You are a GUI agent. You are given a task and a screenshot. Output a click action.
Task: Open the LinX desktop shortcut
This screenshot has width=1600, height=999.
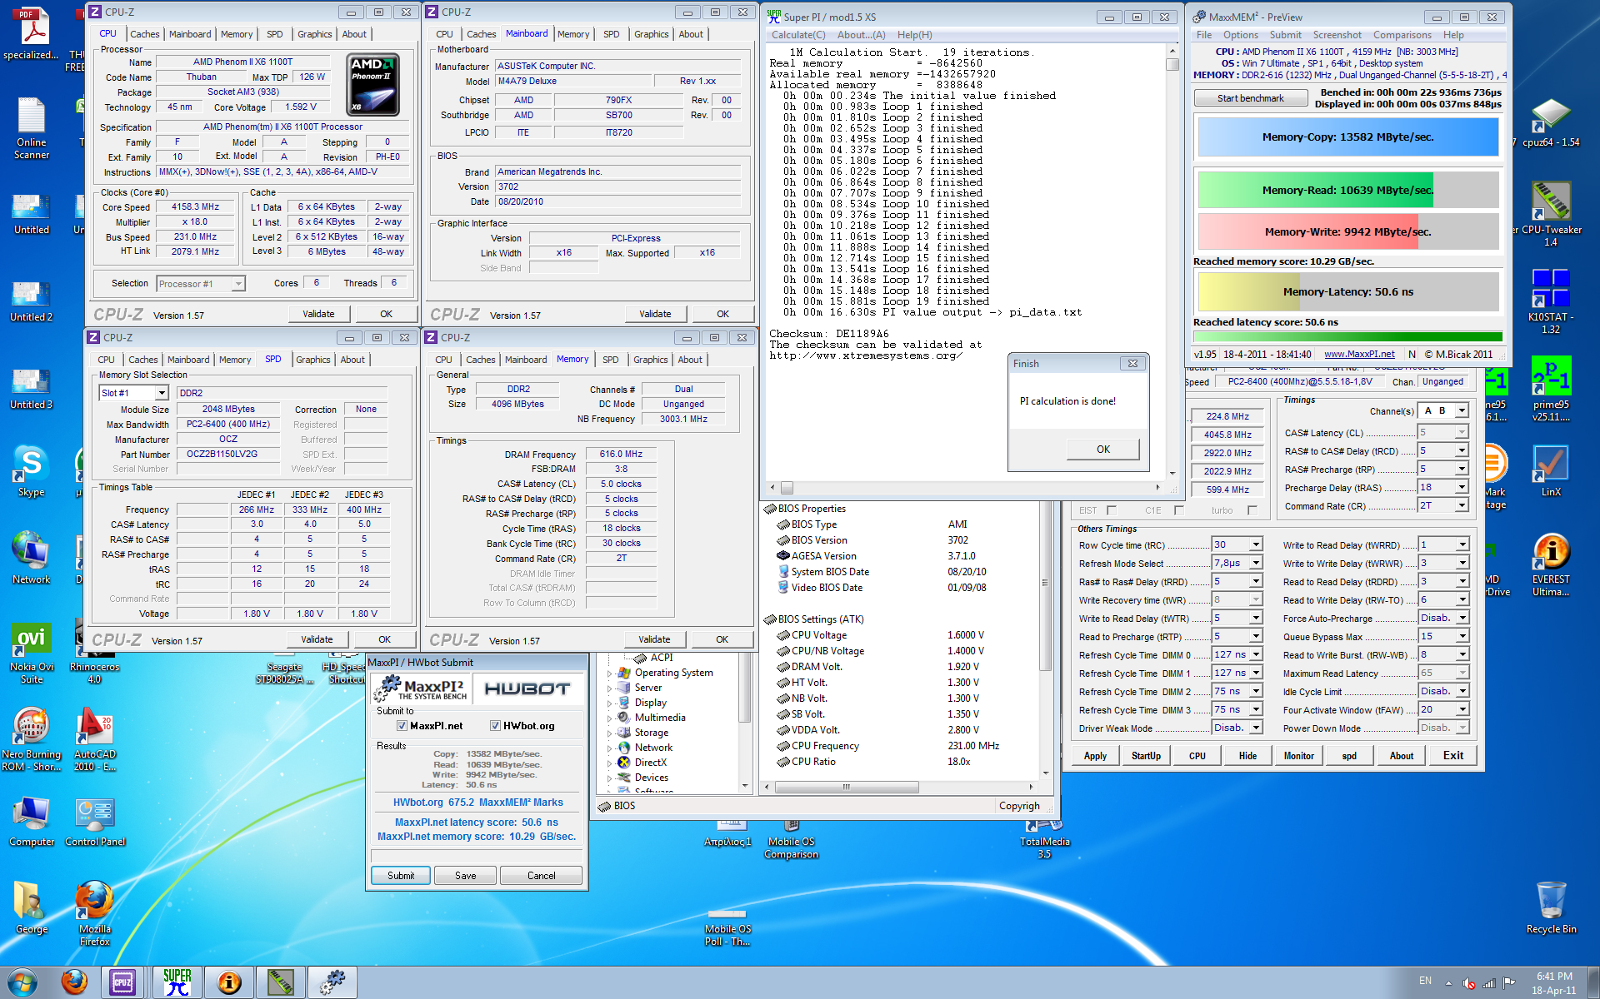click(1551, 471)
